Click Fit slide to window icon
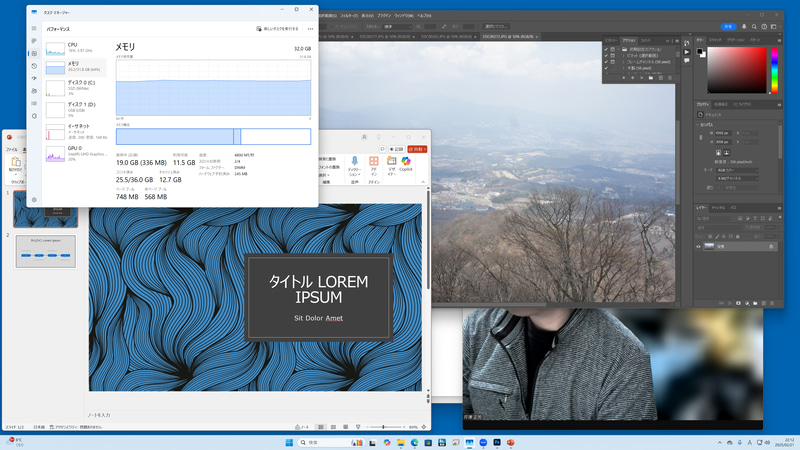Screen dimensions: 800x450 coord(423,427)
